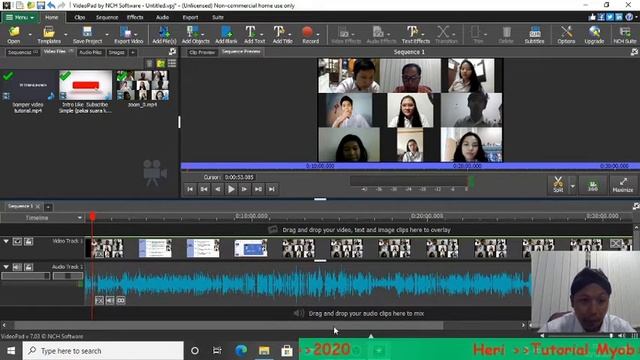Open the Audio ribbon tab
640x360 pixels.
[x=162, y=17]
